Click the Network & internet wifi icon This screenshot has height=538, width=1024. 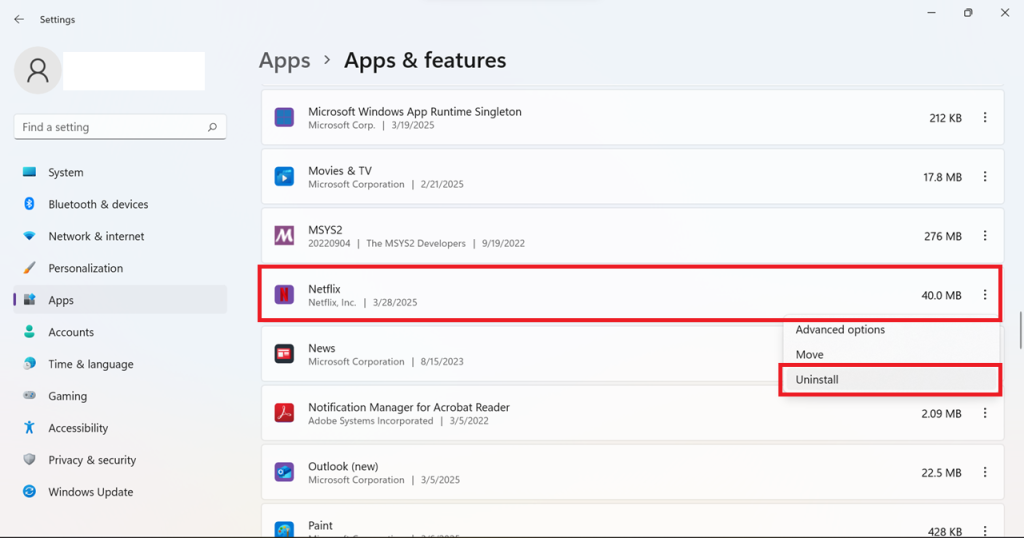pos(29,236)
